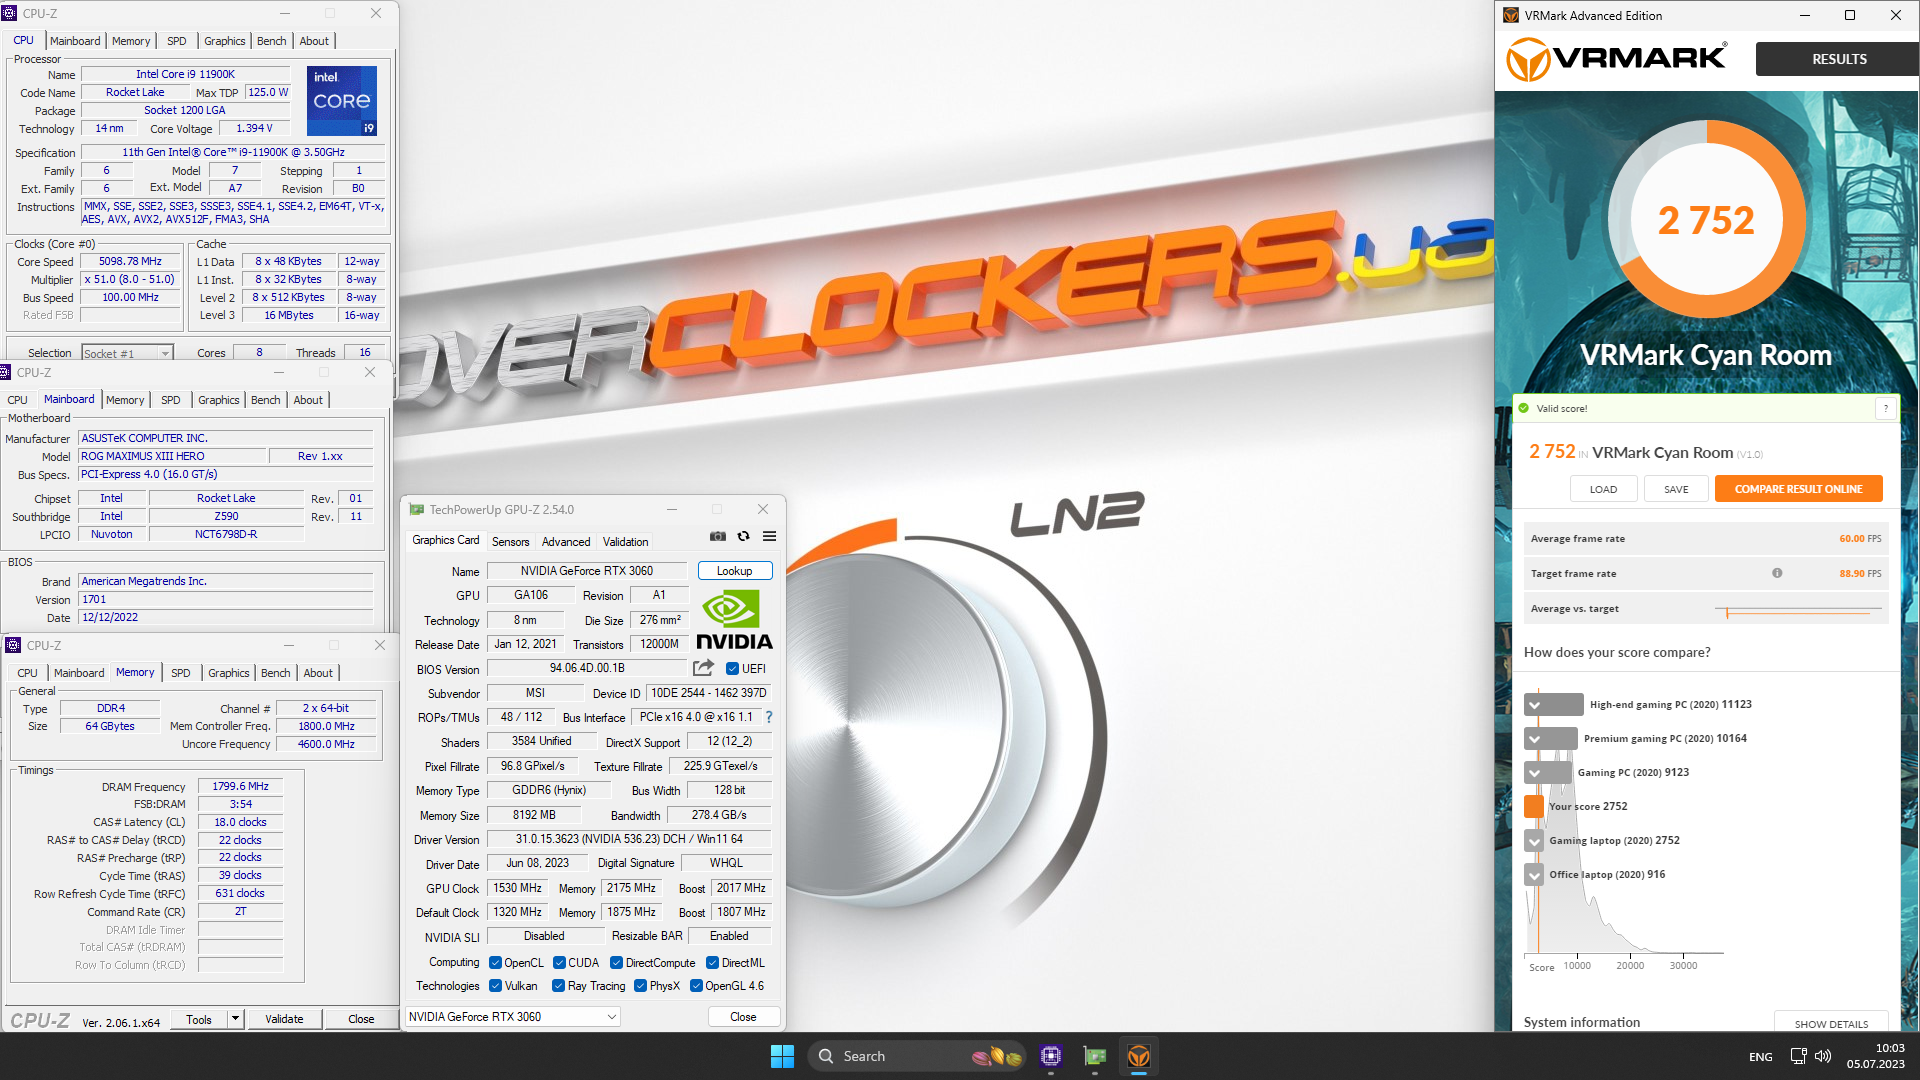Image resolution: width=1920 pixels, height=1080 pixels.
Task: Toggle the Ray Tracing checkbox
Action: (x=559, y=986)
